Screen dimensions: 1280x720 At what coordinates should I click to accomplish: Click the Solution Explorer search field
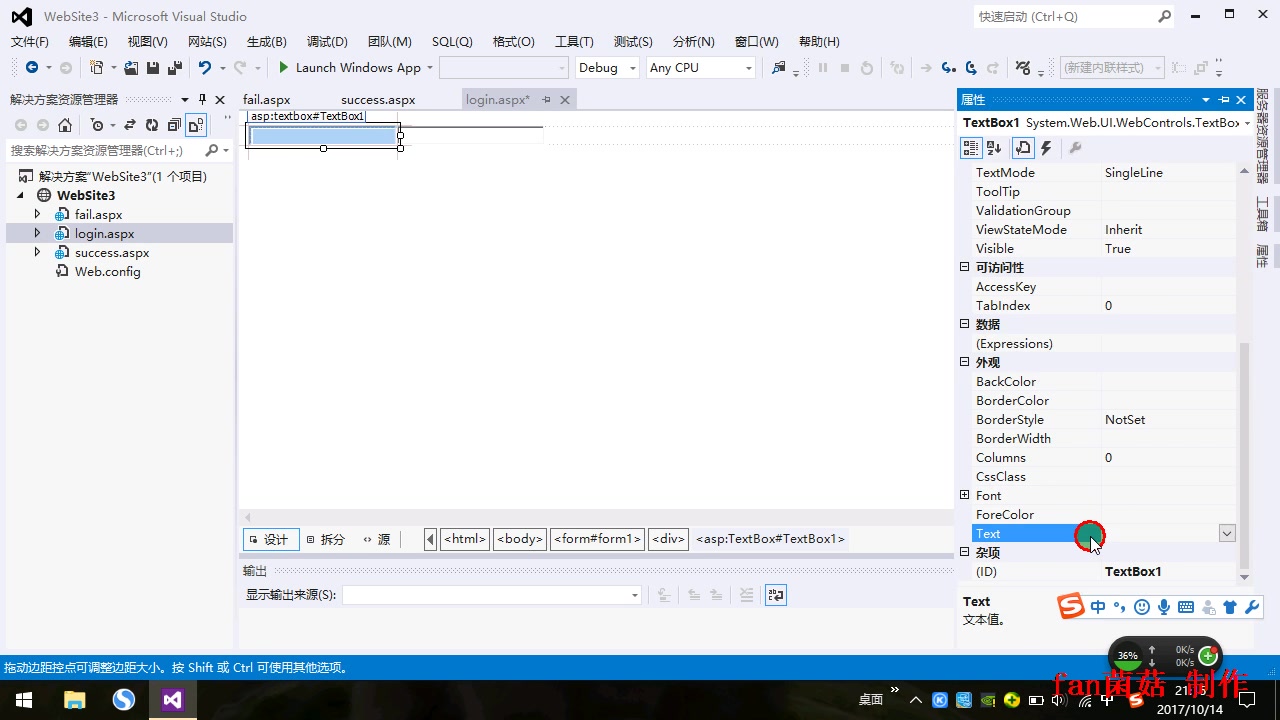[105, 150]
